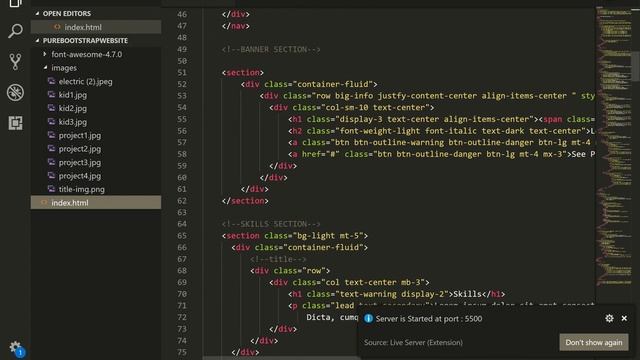Click the title comment on line 67
640x360 pixels.
278,259
